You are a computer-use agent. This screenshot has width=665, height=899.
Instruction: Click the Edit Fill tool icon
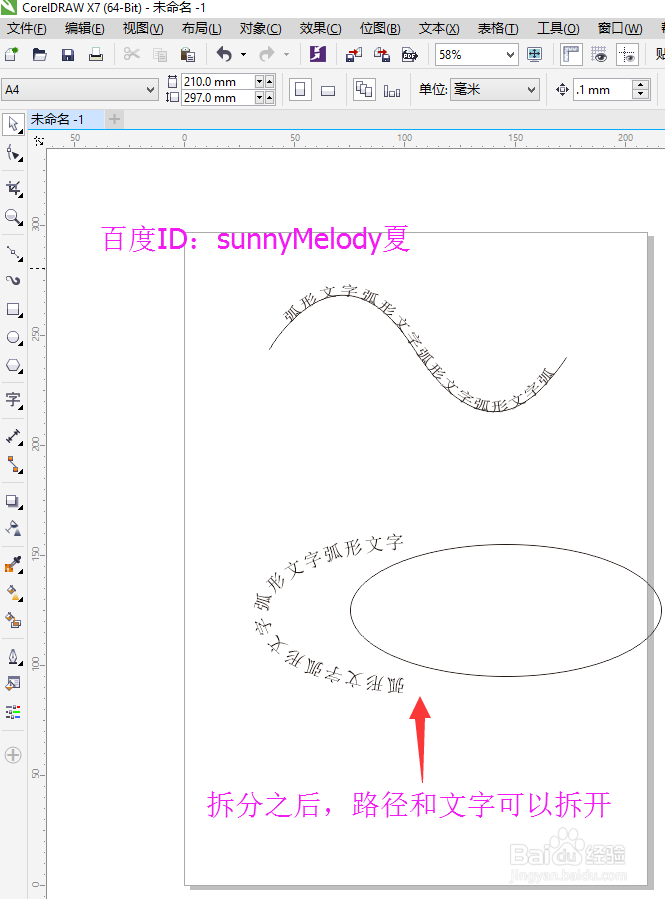tap(13, 683)
